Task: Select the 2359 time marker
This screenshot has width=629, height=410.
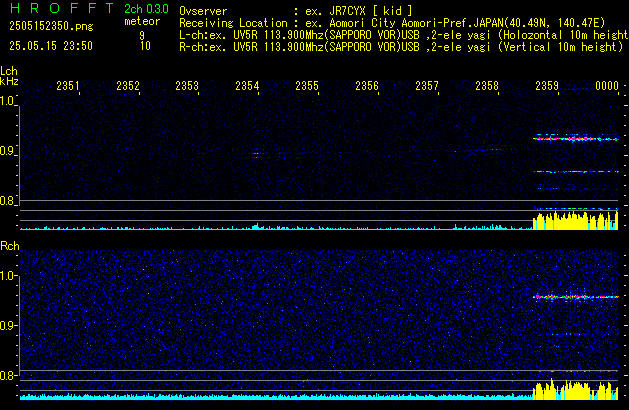Action: (x=547, y=85)
